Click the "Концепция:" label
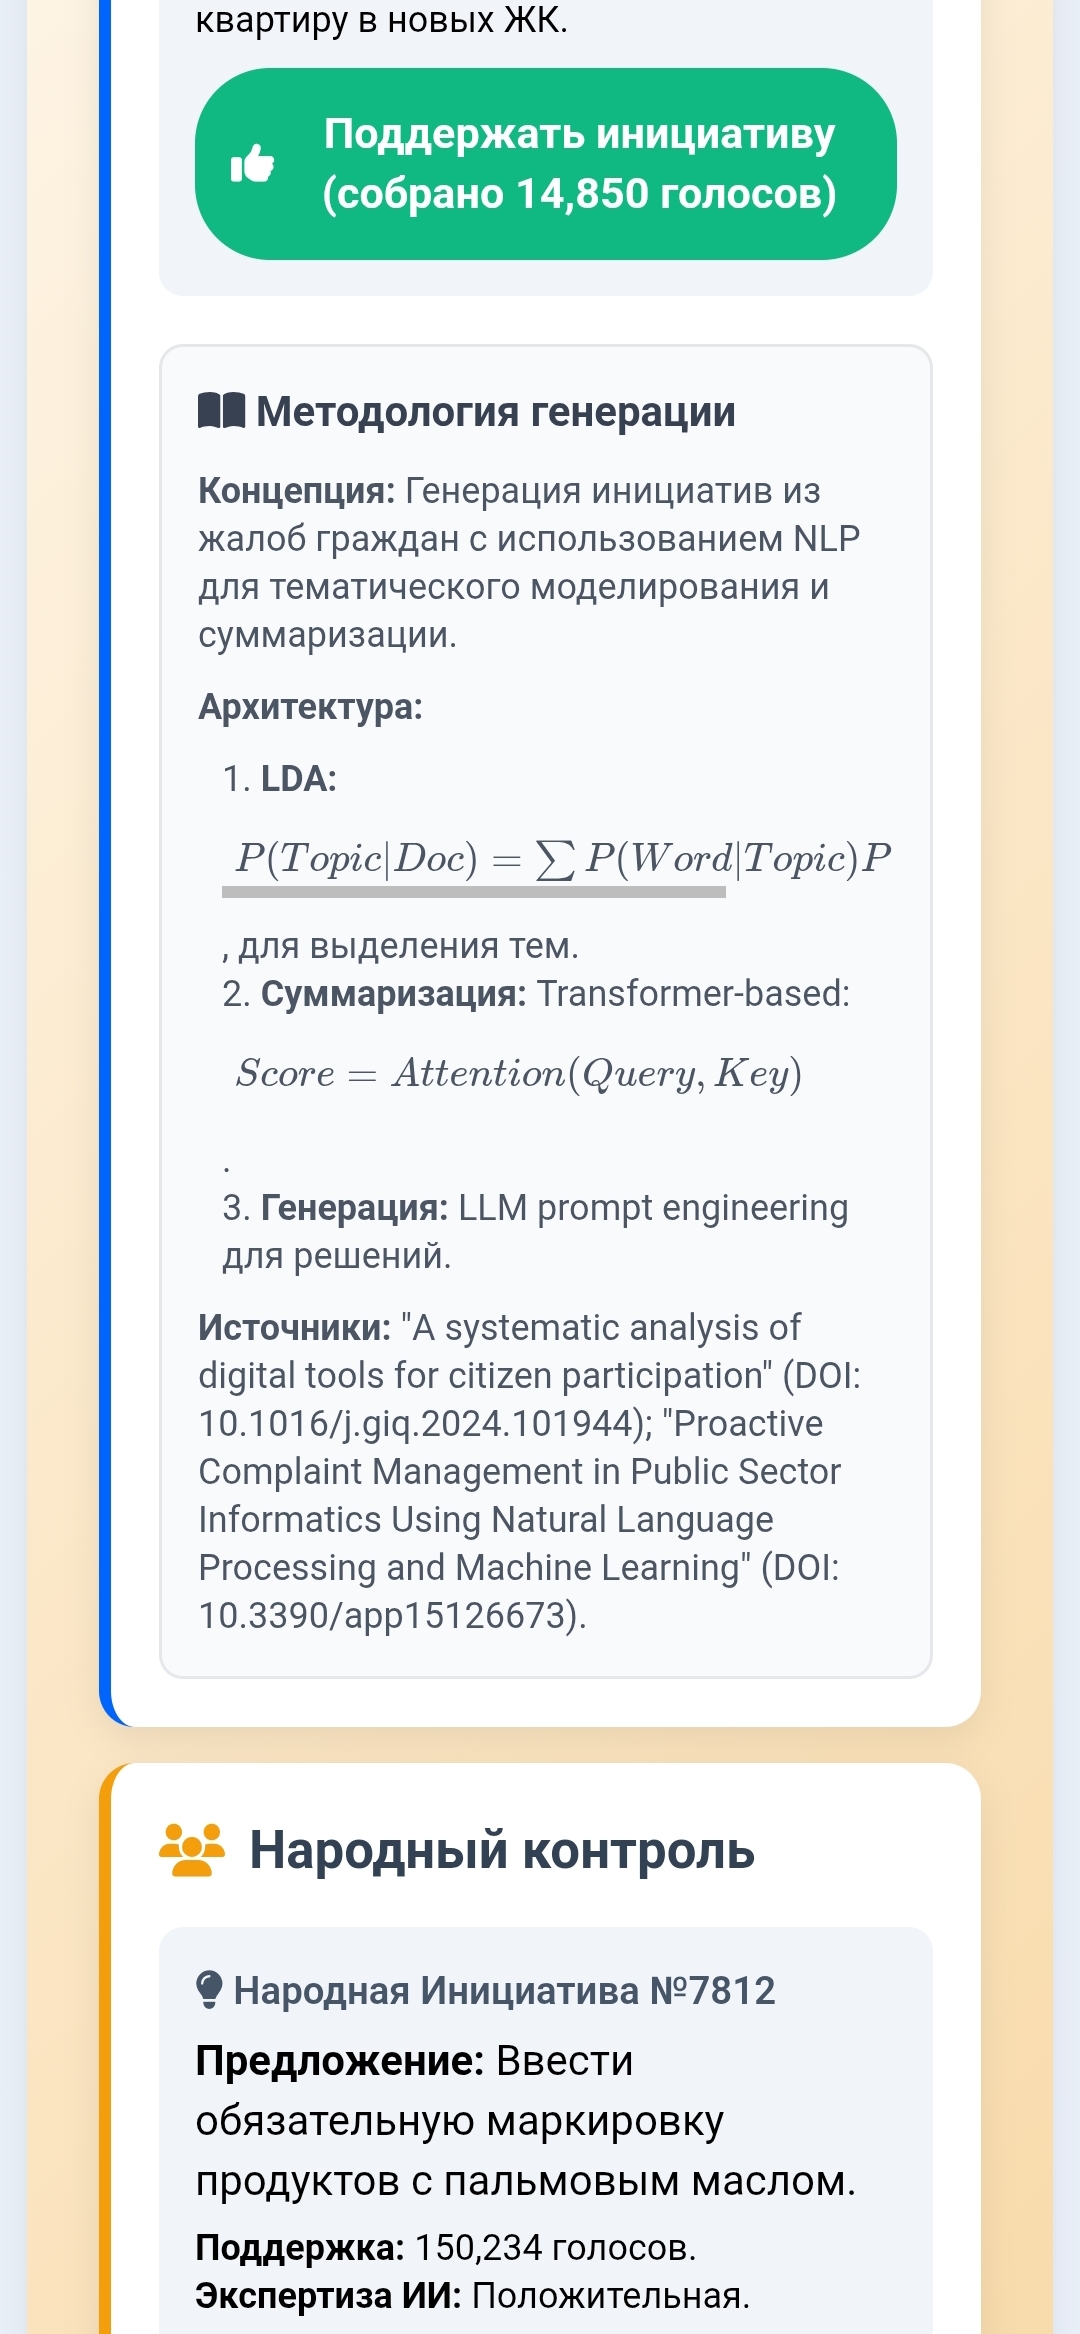This screenshot has width=1080, height=2334. click(x=297, y=491)
